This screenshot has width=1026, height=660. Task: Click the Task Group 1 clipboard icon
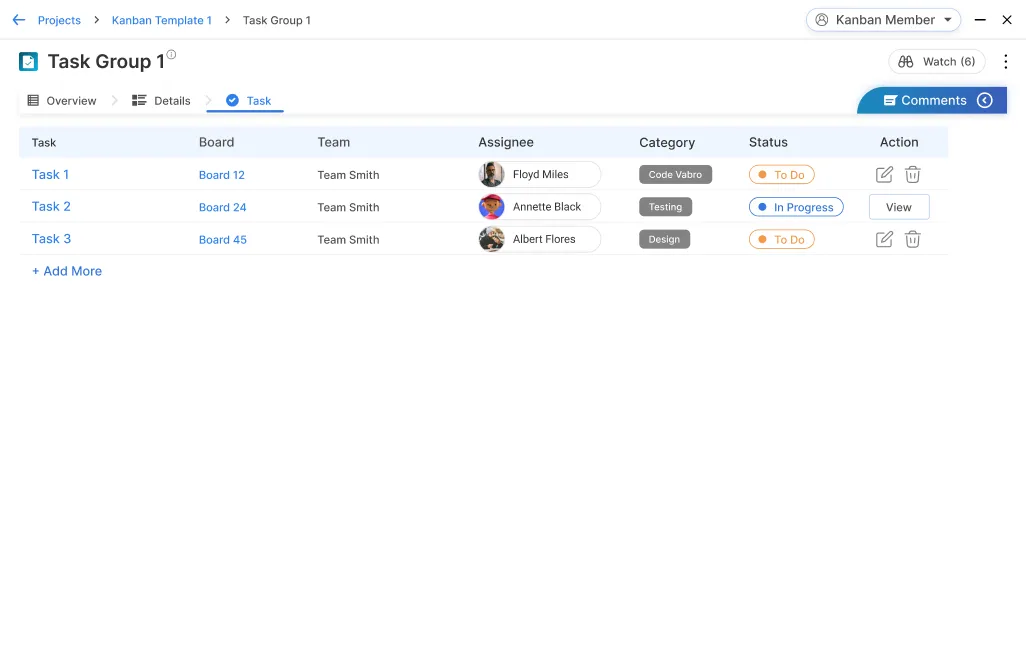coord(28,62)
